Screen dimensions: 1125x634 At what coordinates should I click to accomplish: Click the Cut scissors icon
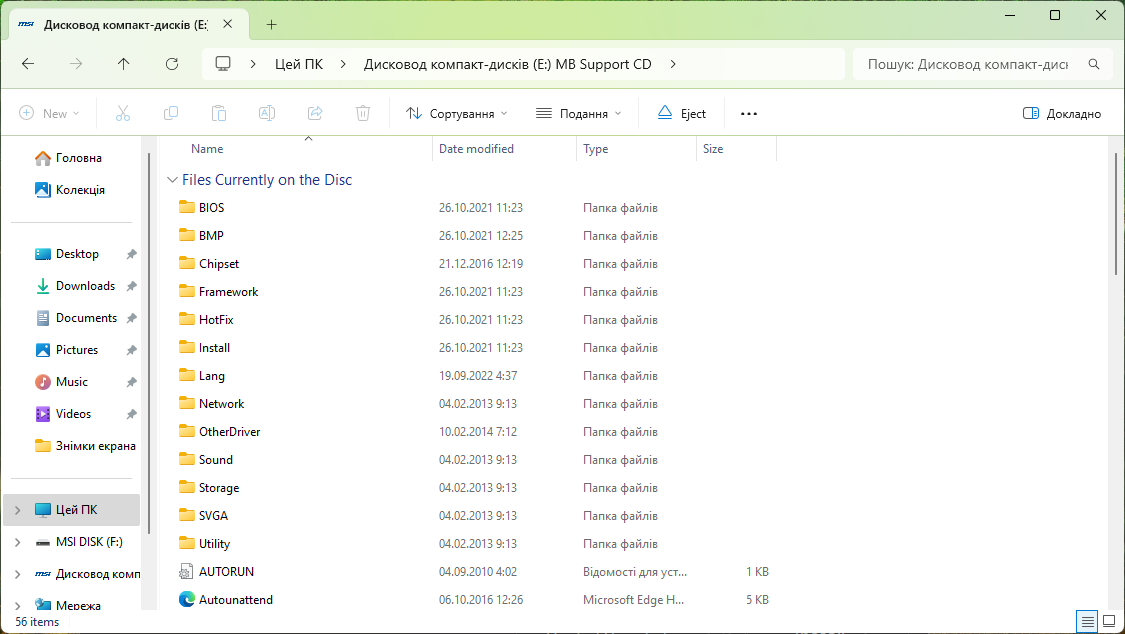click(x=123, y=113)
